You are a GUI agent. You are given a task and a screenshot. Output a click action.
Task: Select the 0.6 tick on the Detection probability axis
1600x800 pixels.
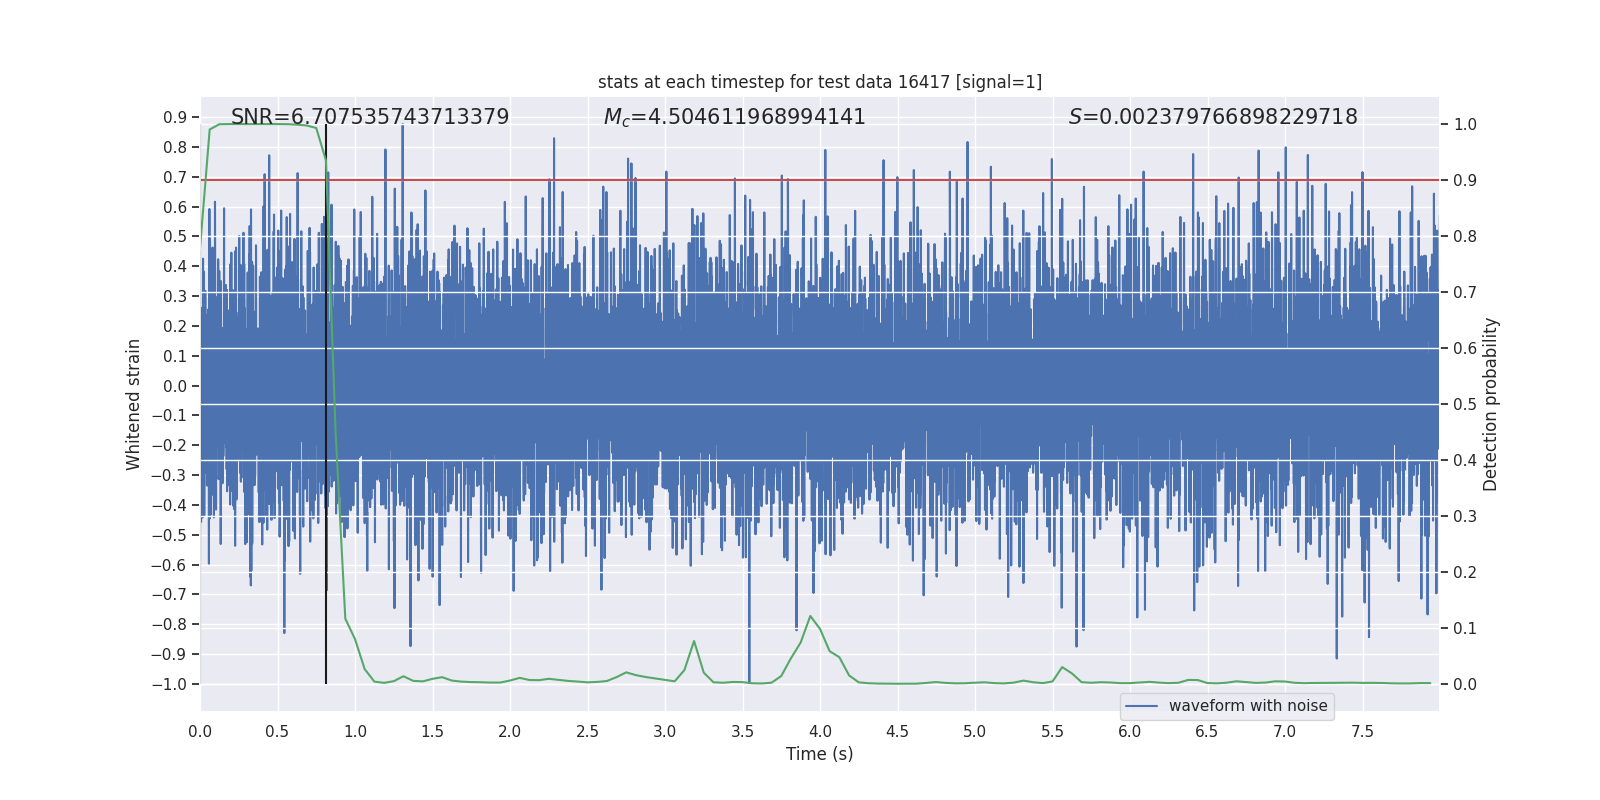coord(1465,349)
